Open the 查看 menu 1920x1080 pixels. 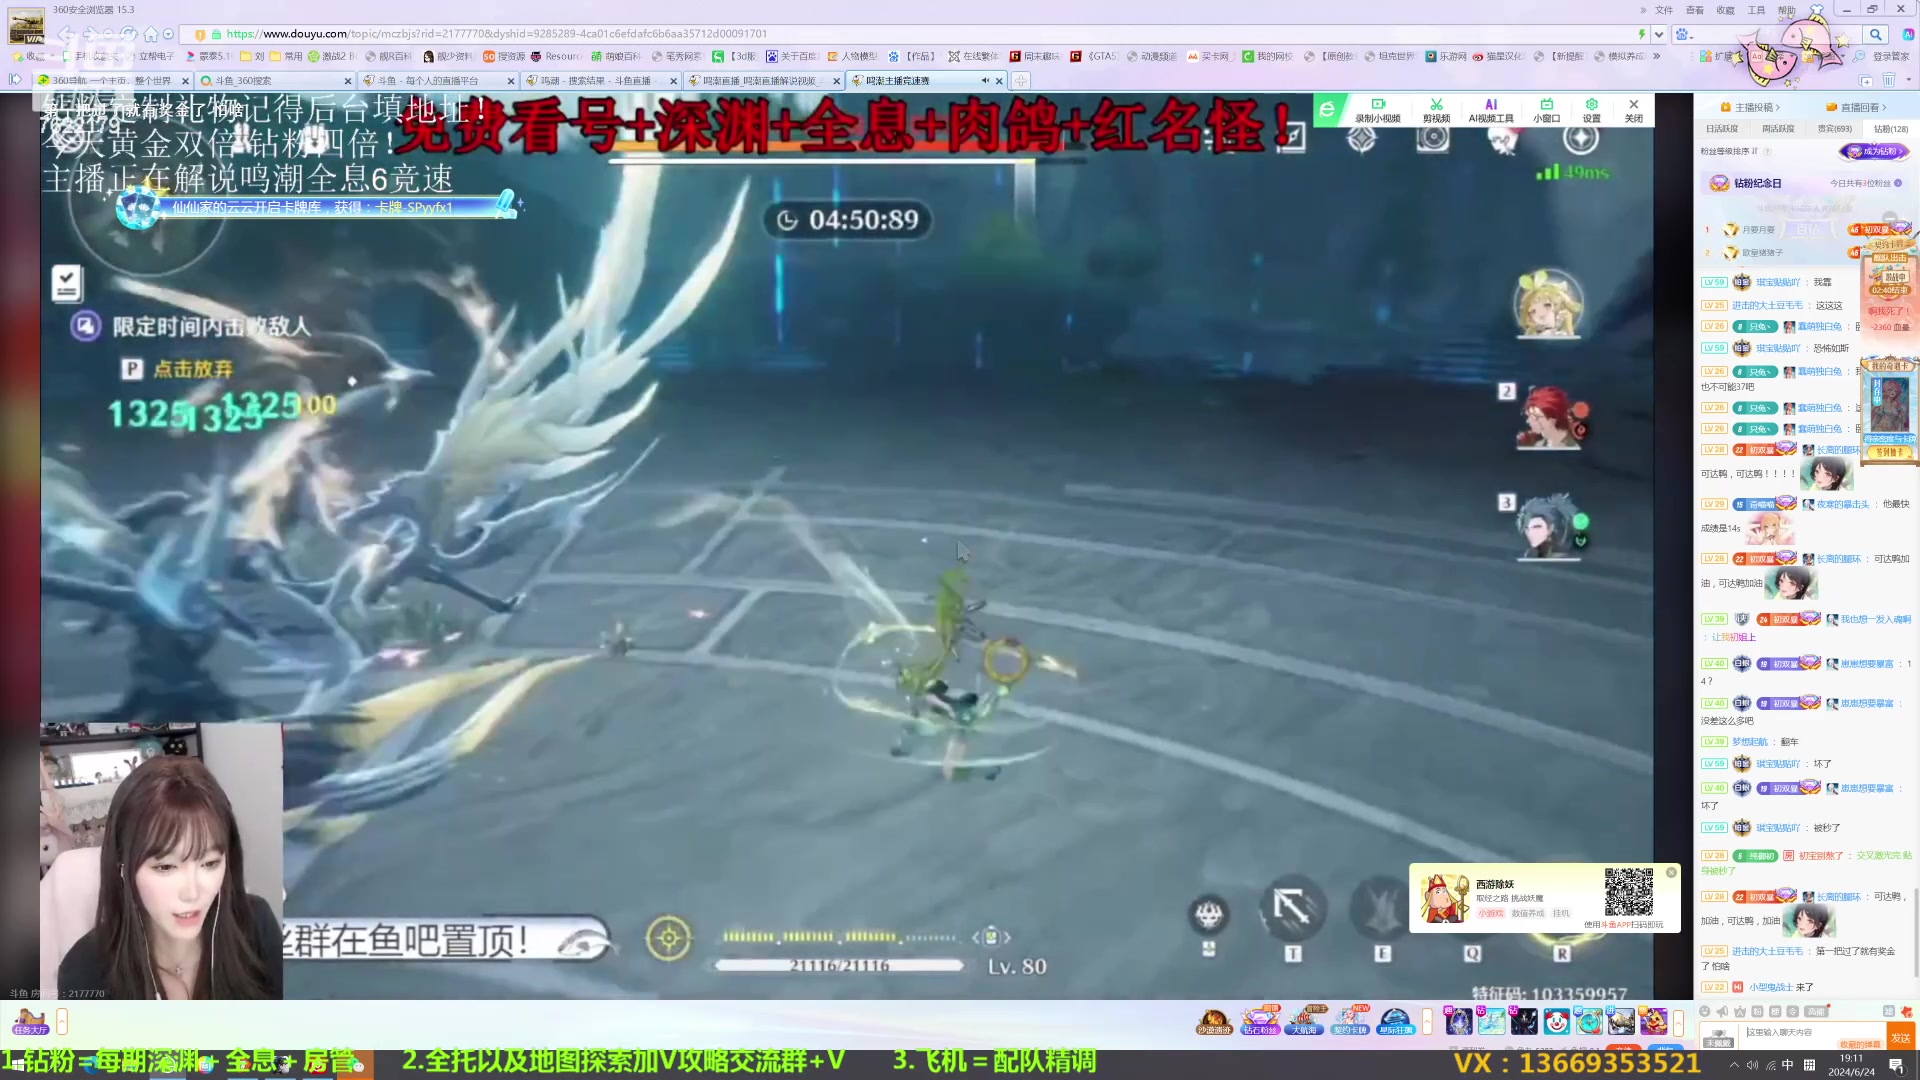1695,10
